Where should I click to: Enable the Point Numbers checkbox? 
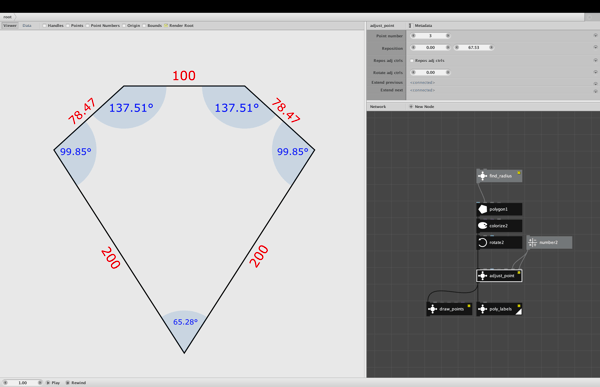point(87,26)
